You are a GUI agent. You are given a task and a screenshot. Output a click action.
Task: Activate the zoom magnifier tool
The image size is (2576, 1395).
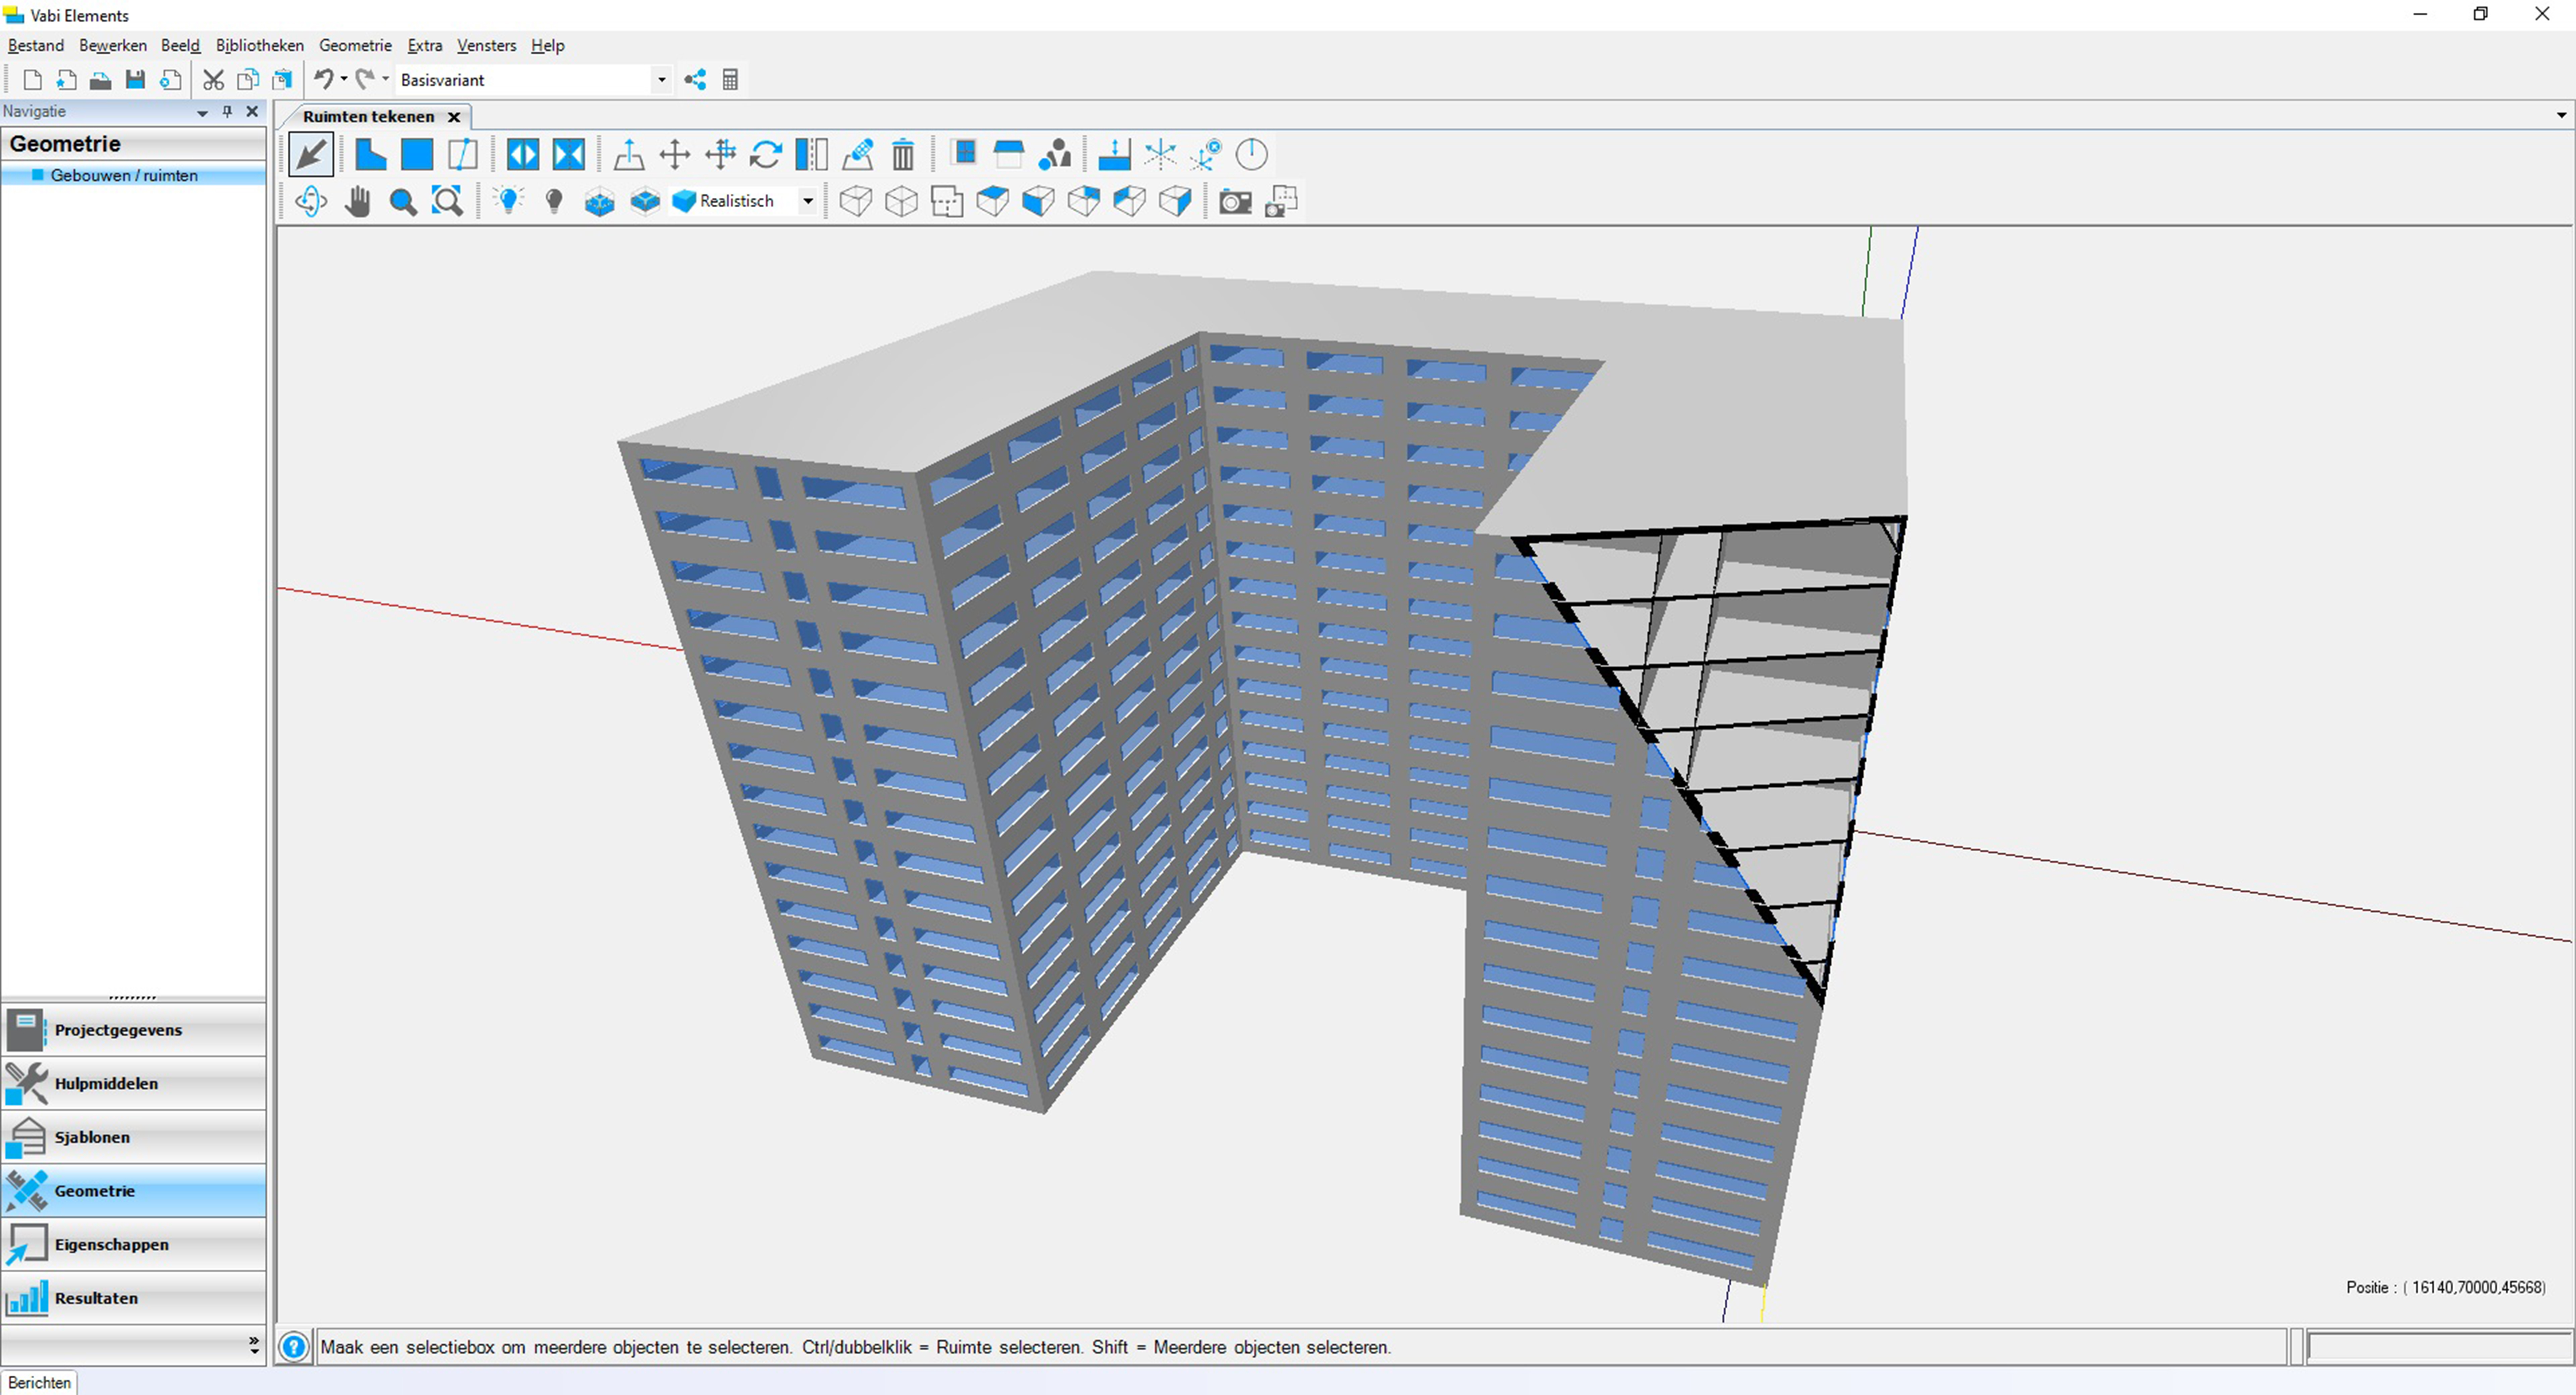coord(403,202)
